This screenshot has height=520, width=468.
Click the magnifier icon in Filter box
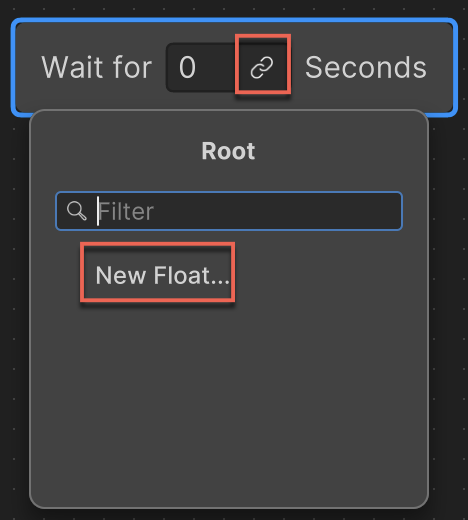click(77, 211)
